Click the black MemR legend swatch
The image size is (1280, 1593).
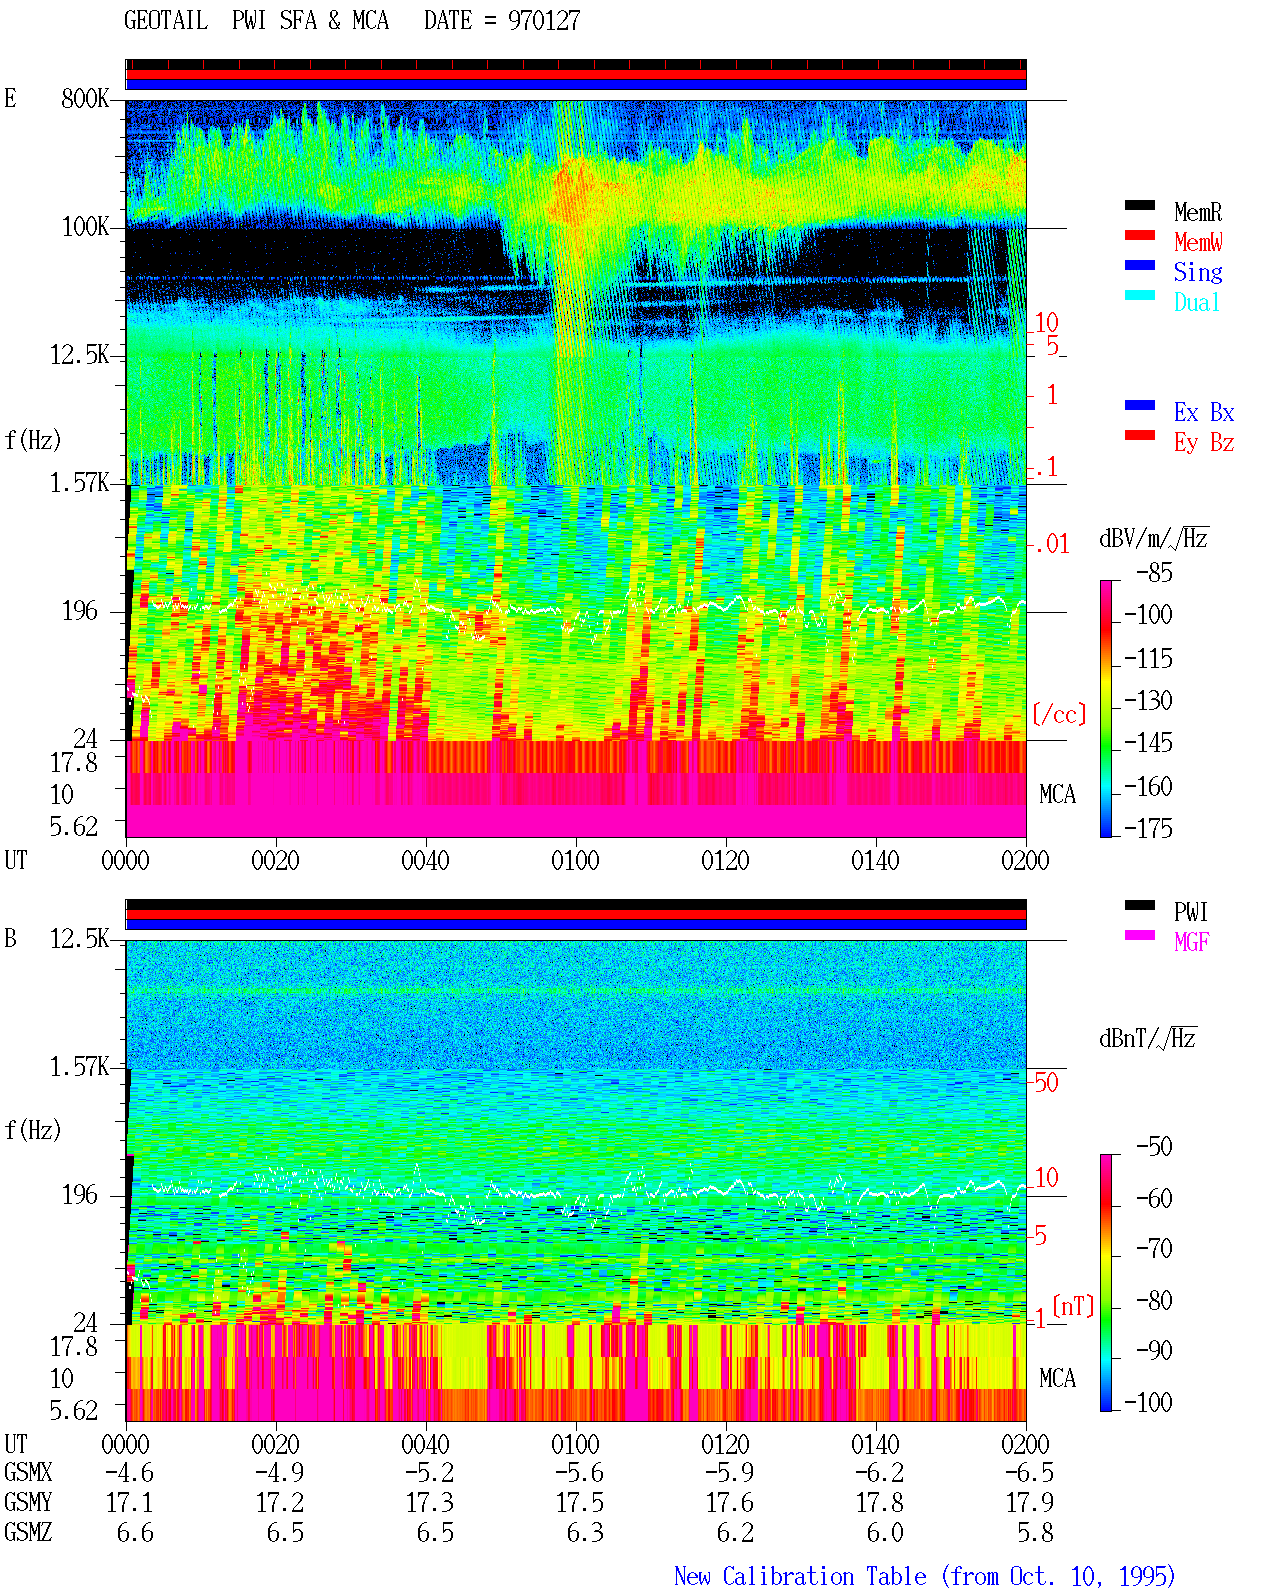[x=1139, y=205]
